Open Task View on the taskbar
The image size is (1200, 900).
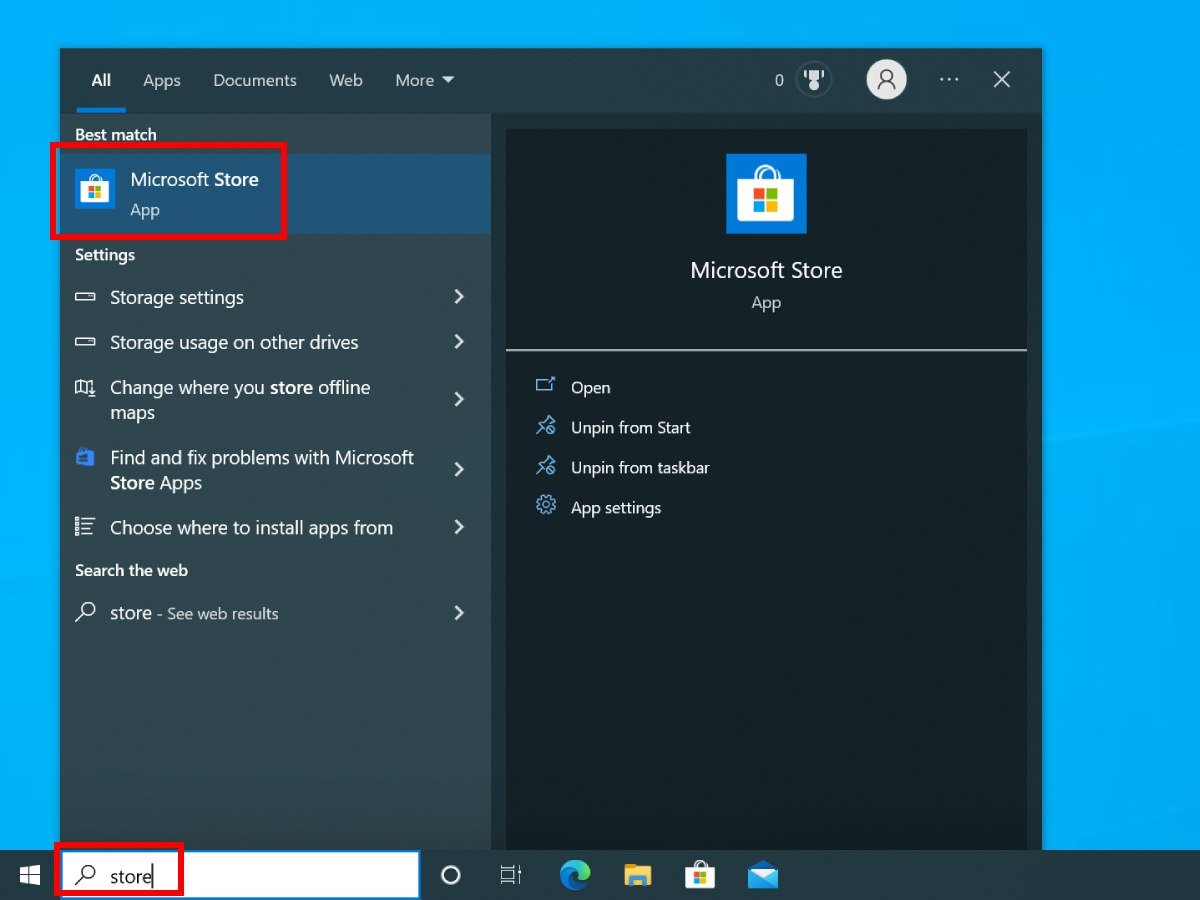[511, 876]
